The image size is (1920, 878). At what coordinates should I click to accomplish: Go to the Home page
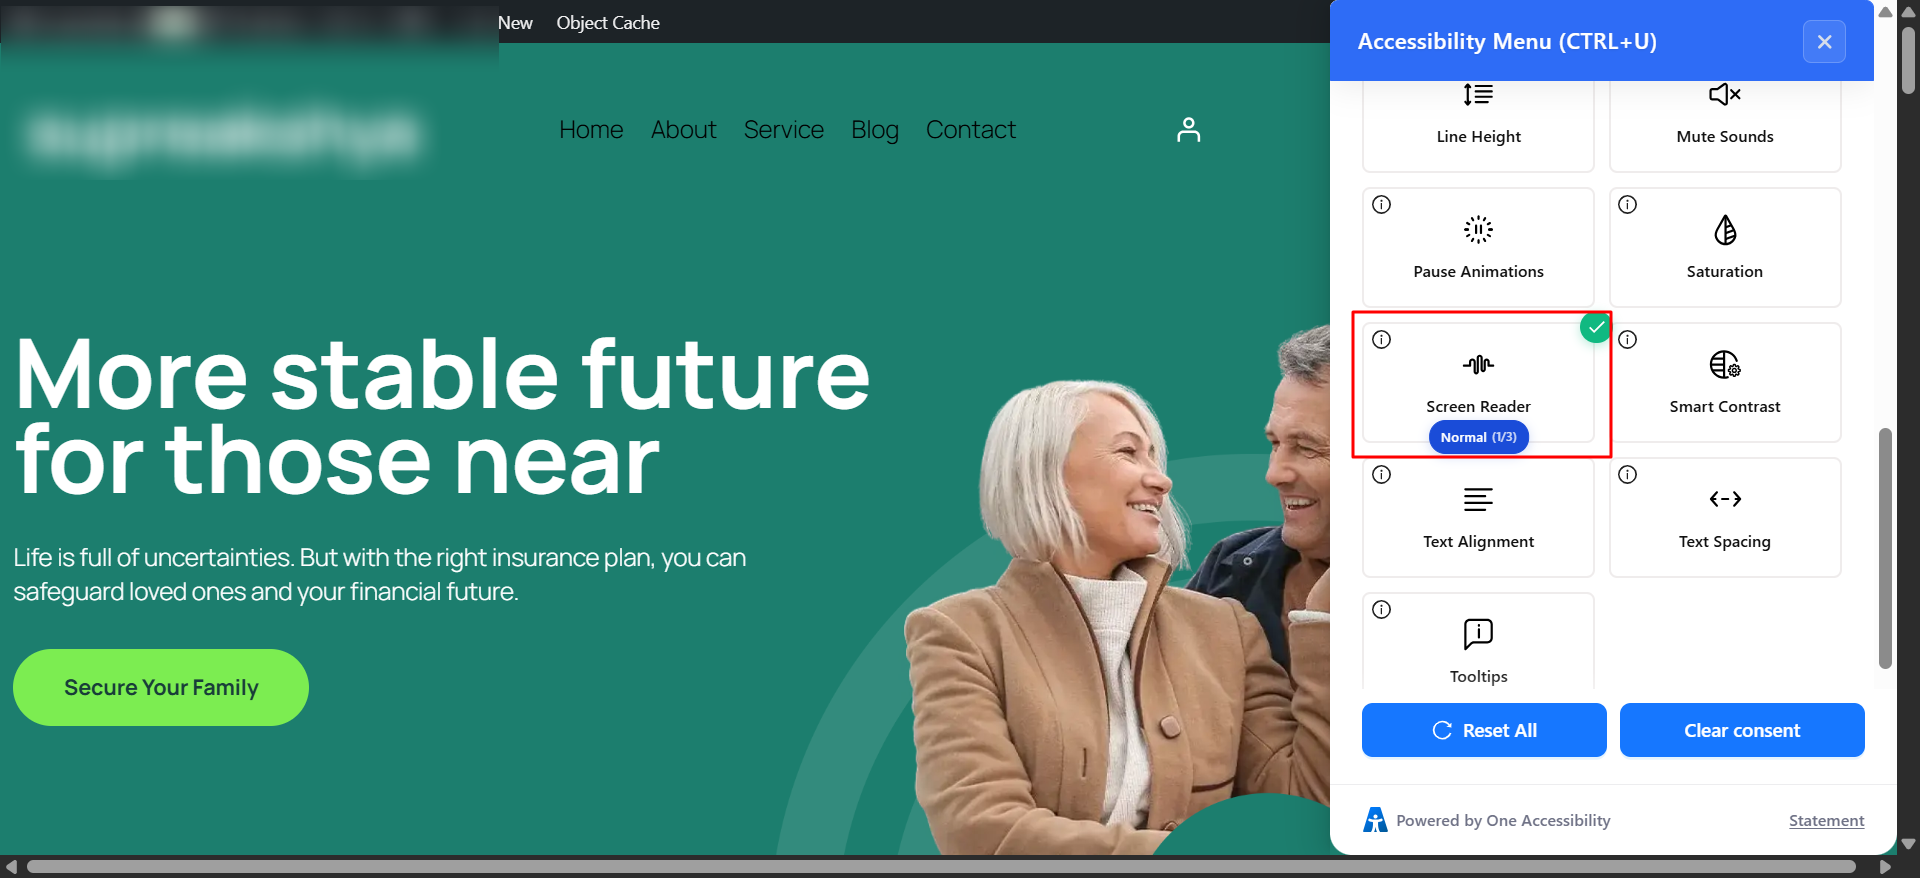591,130
